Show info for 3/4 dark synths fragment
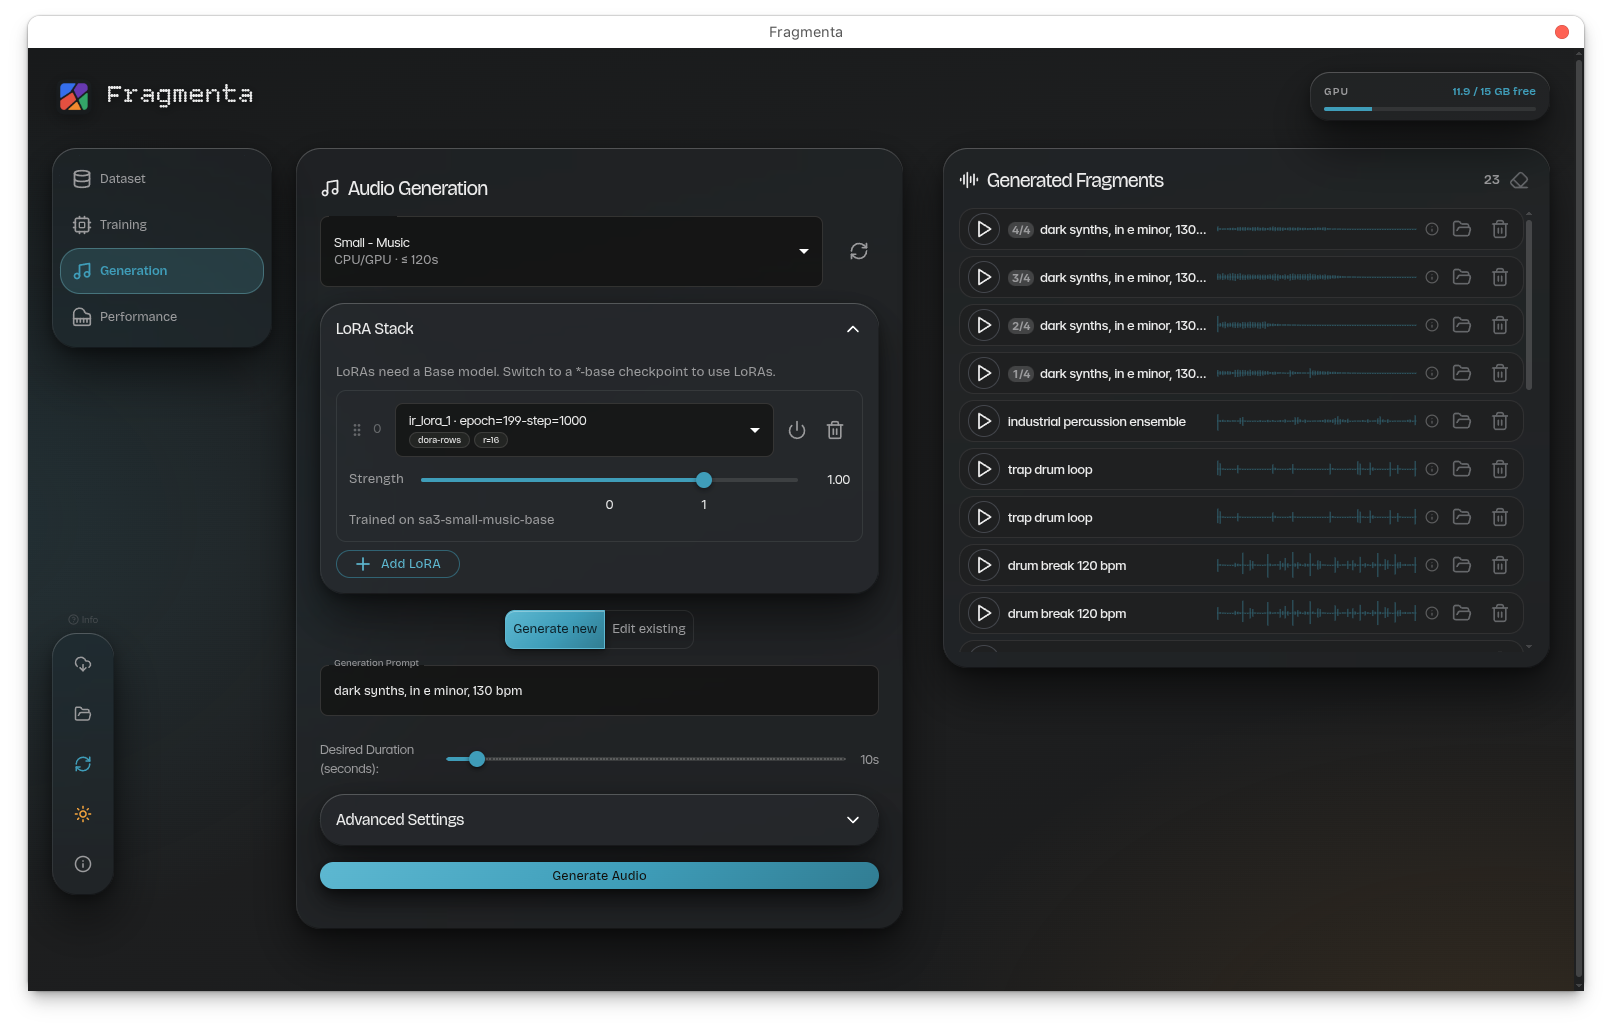This screenshot has height=1031, width=1612. click(x=1432, y=277)
